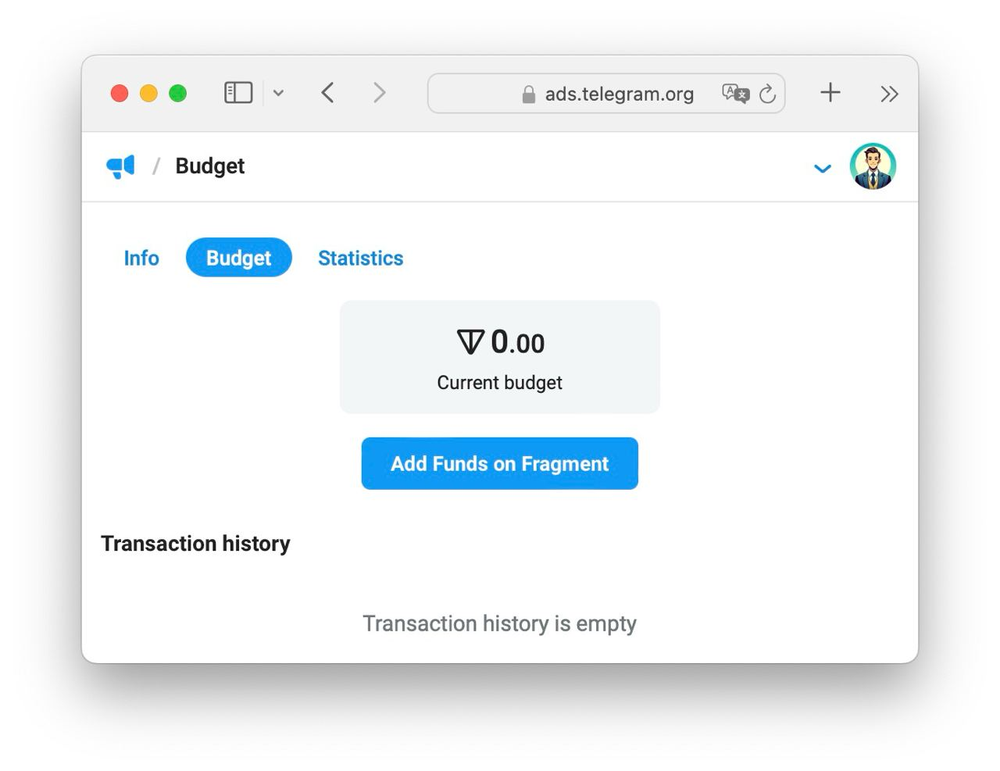Switch to the Info tab
The image size is (1000, 771).
coord(141,258)
